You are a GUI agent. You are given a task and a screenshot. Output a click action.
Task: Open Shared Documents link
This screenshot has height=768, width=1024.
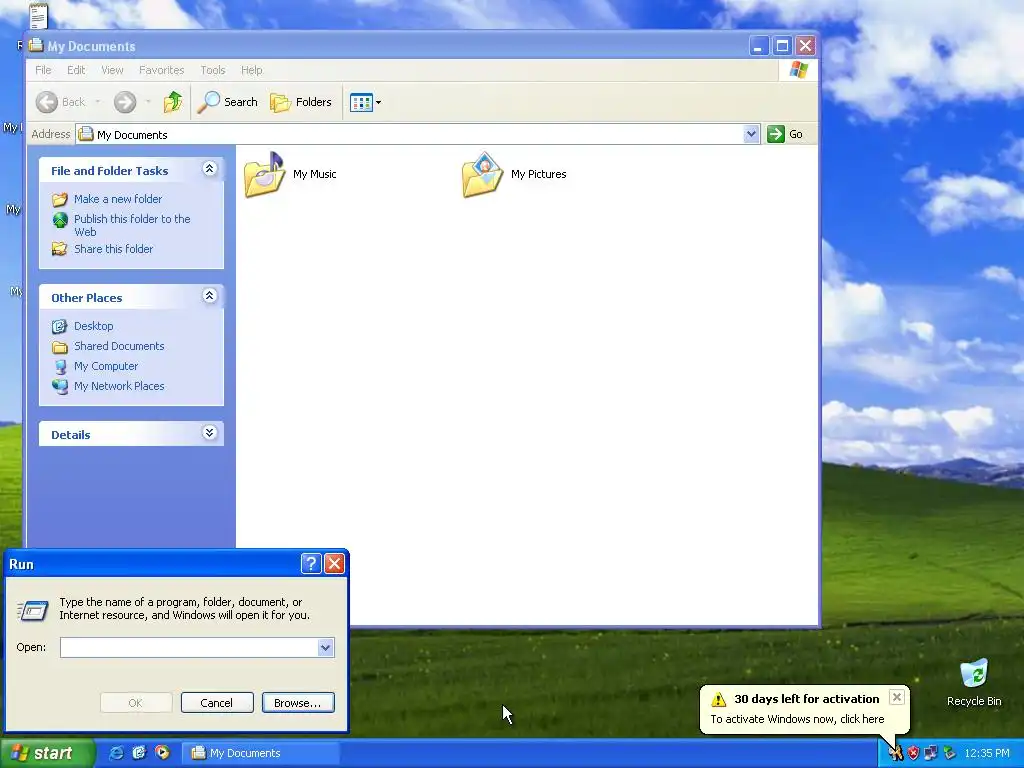(119, 346)
